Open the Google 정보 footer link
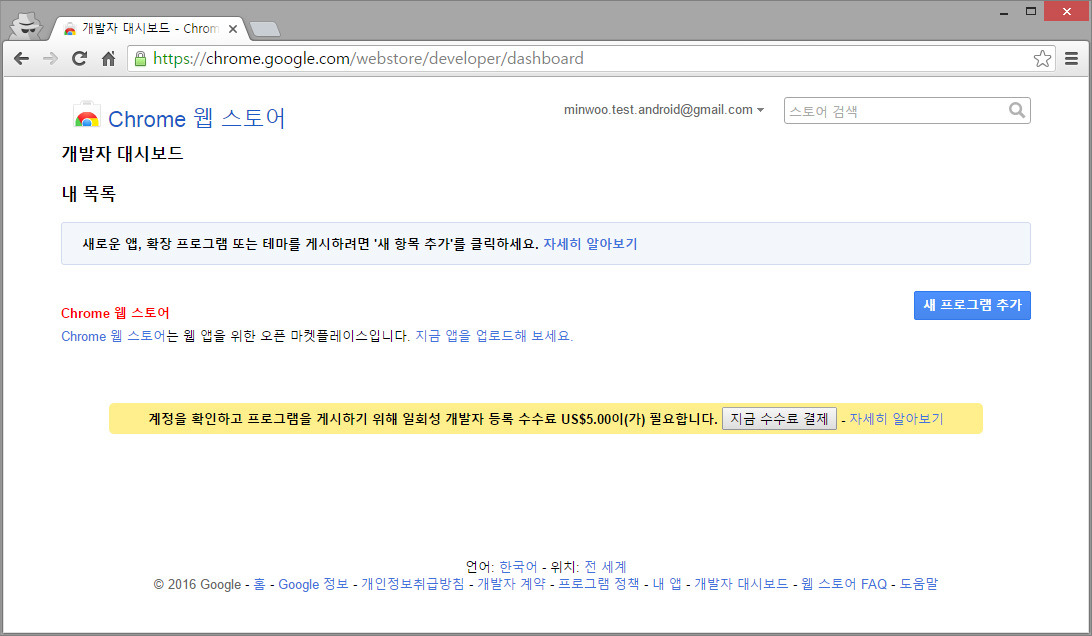 point(313,584)
